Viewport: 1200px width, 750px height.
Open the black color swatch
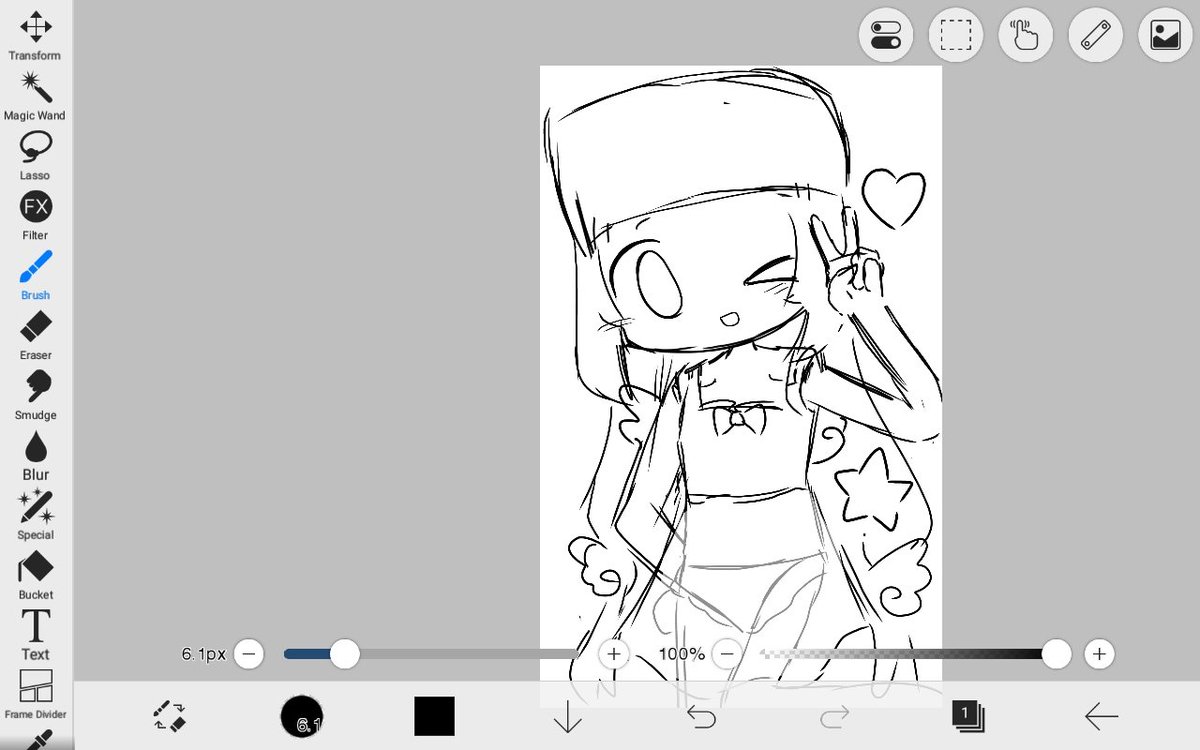[x=434, y=716]
